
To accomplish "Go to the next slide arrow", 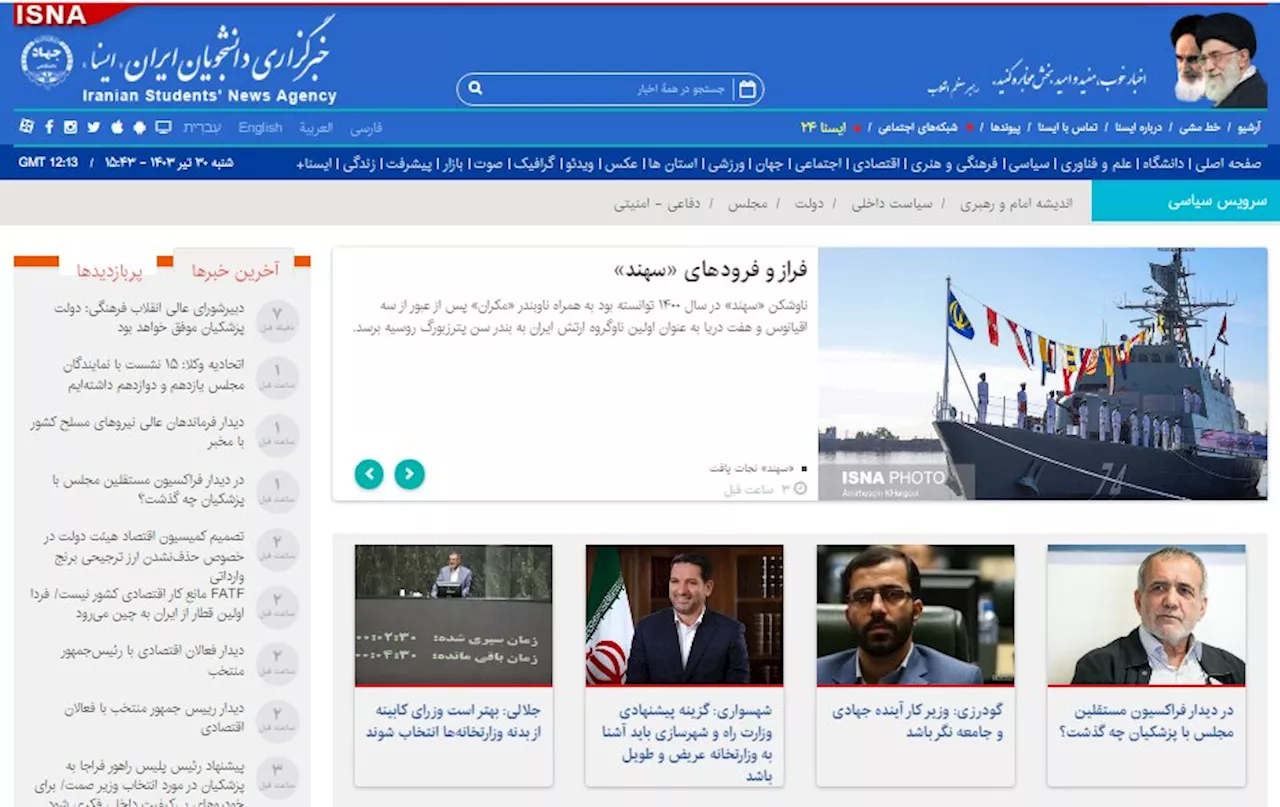I will pos(409,474).
